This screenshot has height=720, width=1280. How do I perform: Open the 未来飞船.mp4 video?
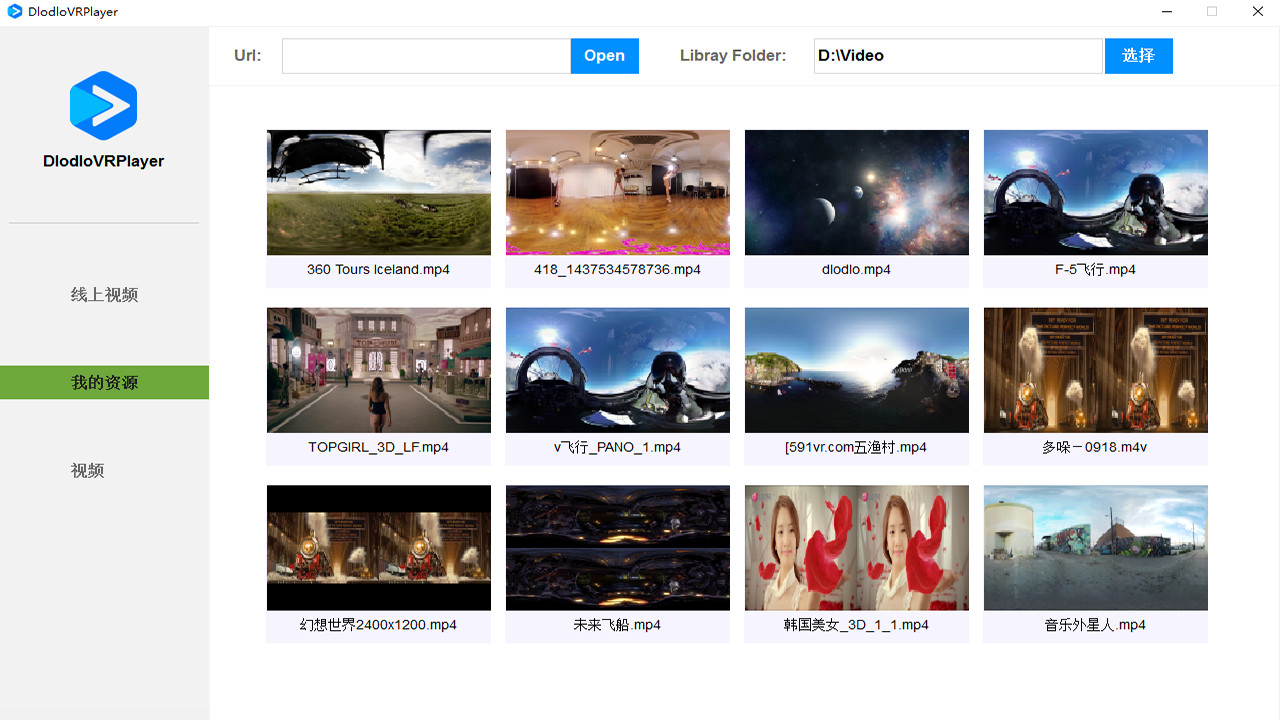(x=617, y=547)
